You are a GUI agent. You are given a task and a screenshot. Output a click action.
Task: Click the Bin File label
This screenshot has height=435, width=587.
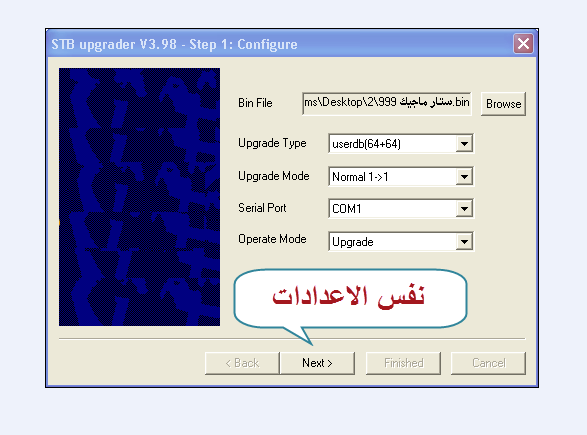(255, 103)
